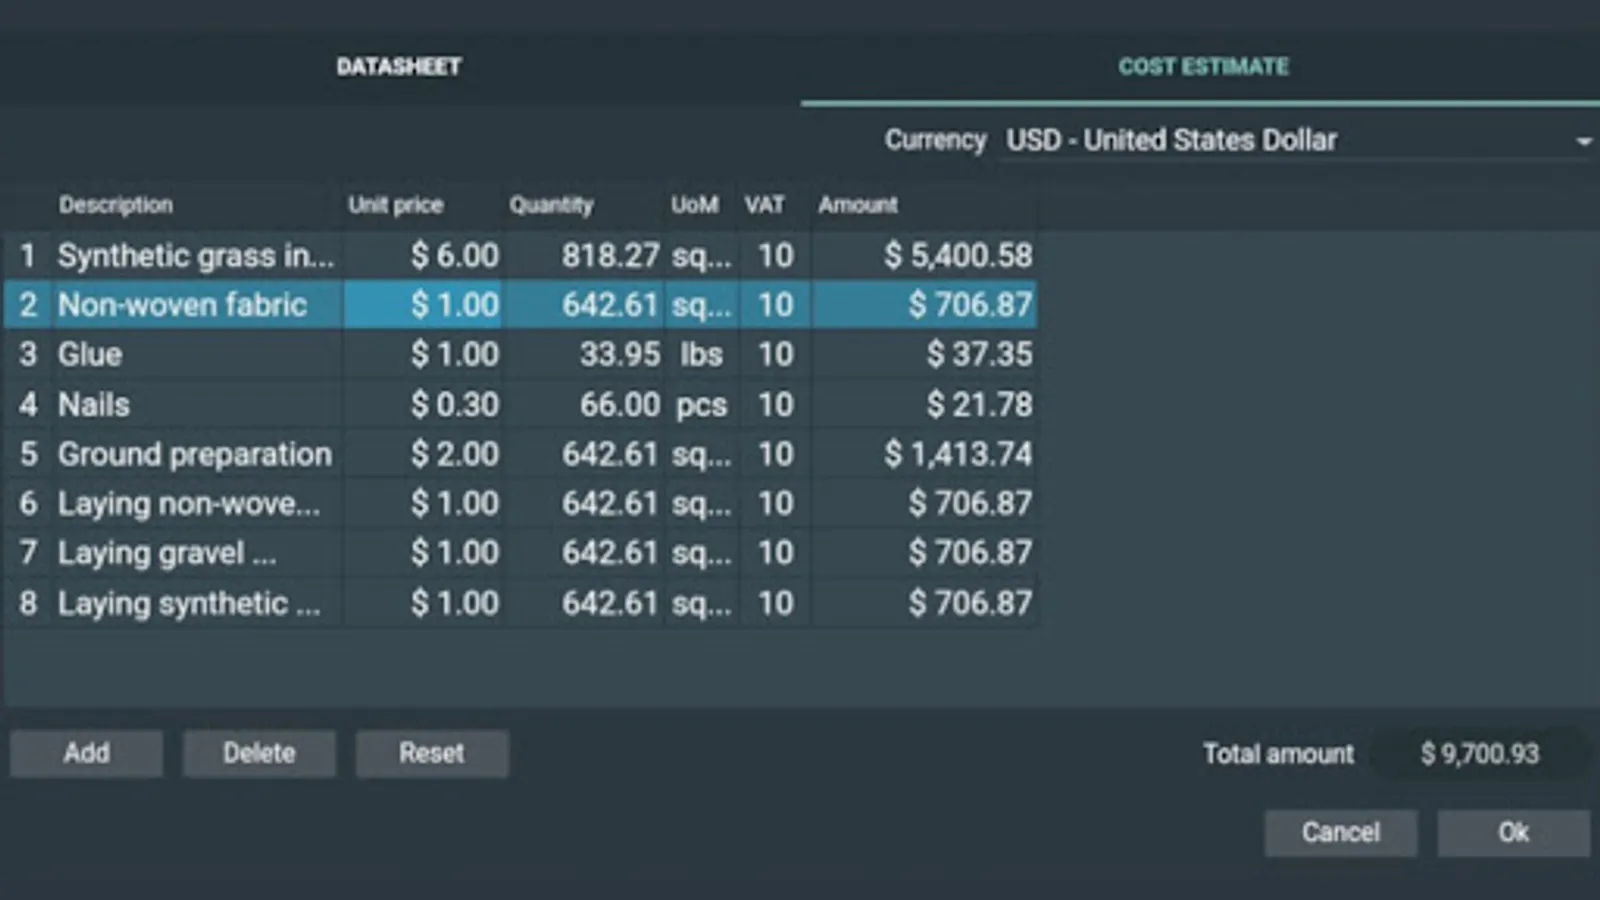1600x900 pixels.
Task: Click the Description column header
Action: click(x=116, y=205)
